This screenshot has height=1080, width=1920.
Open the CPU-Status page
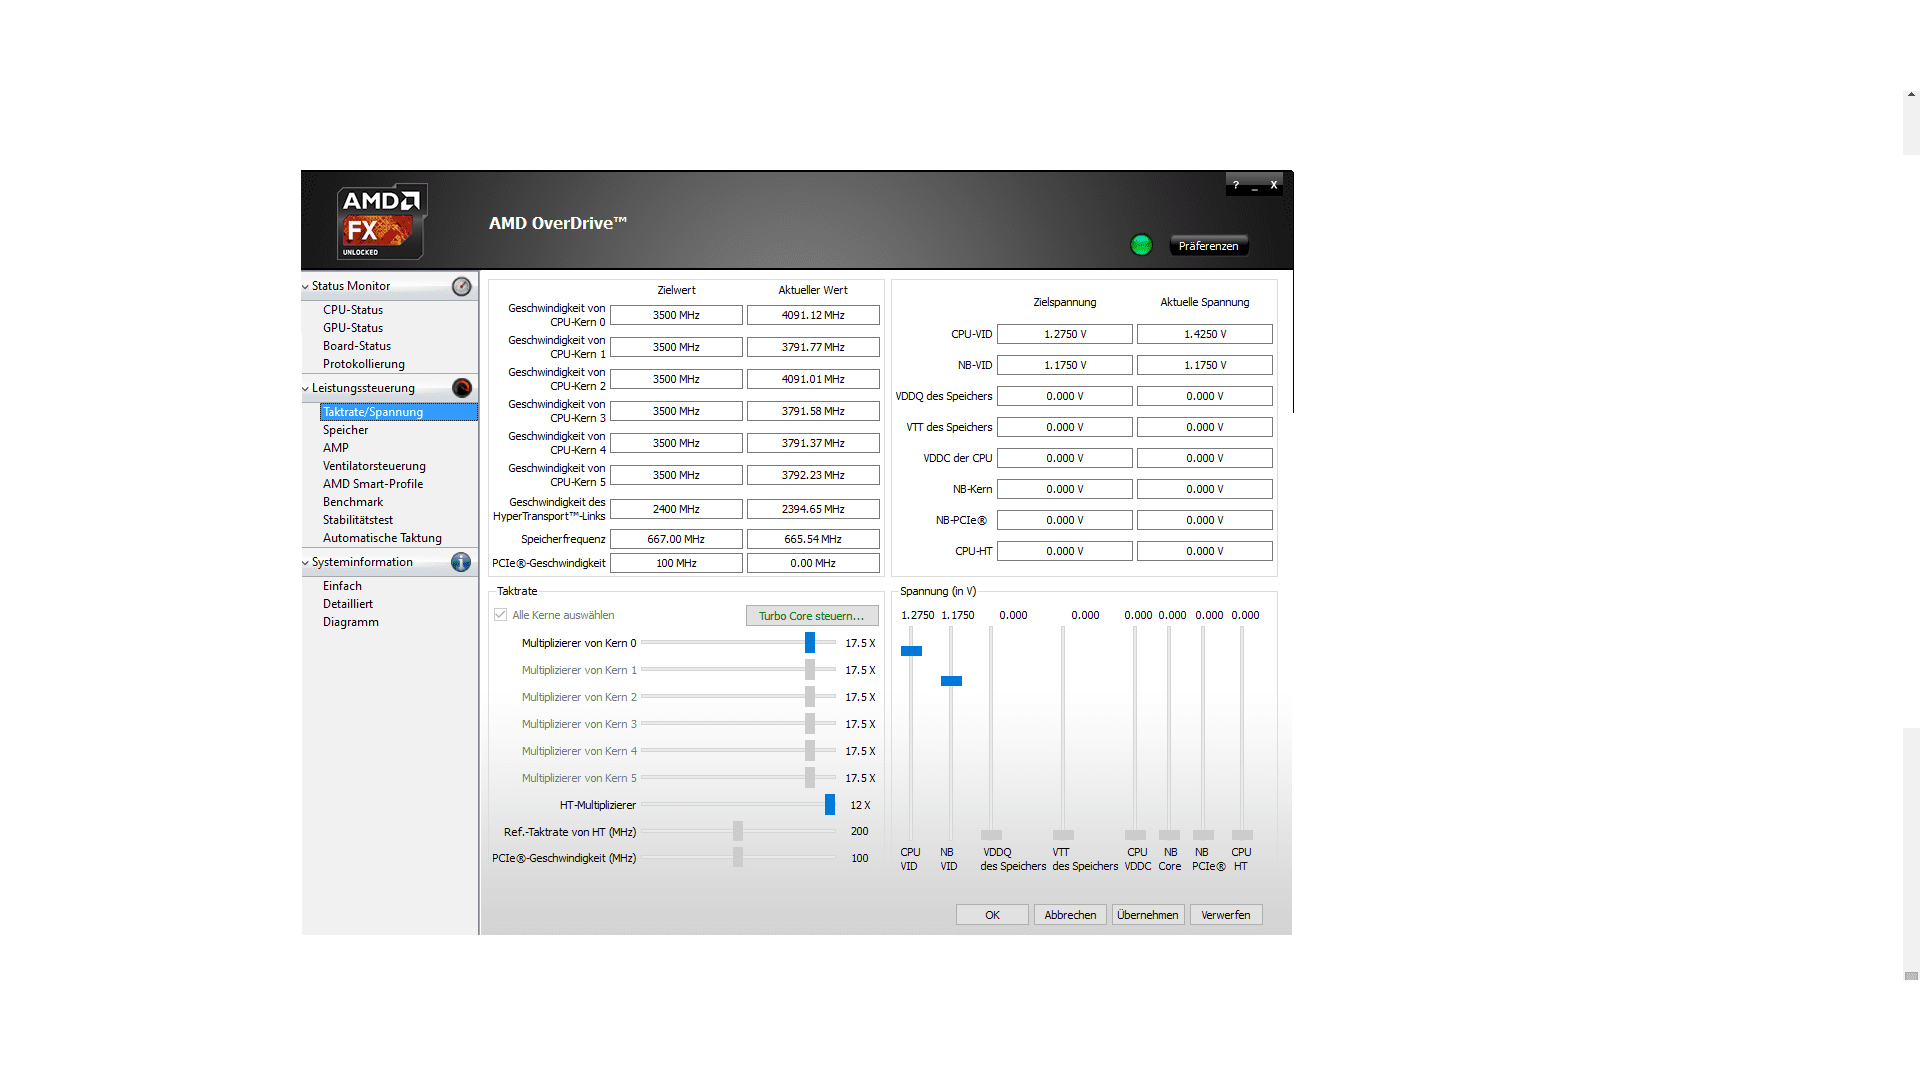353,310
